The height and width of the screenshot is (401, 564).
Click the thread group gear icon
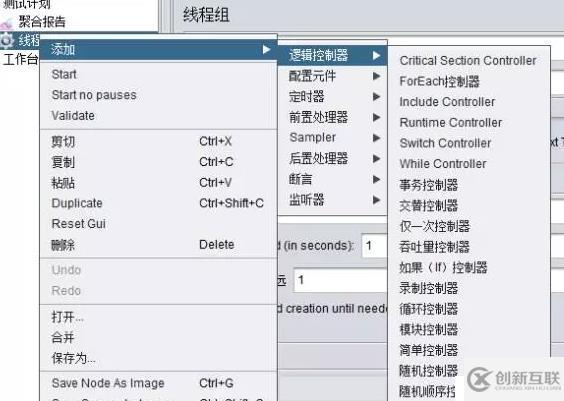(x=6, y=40)
